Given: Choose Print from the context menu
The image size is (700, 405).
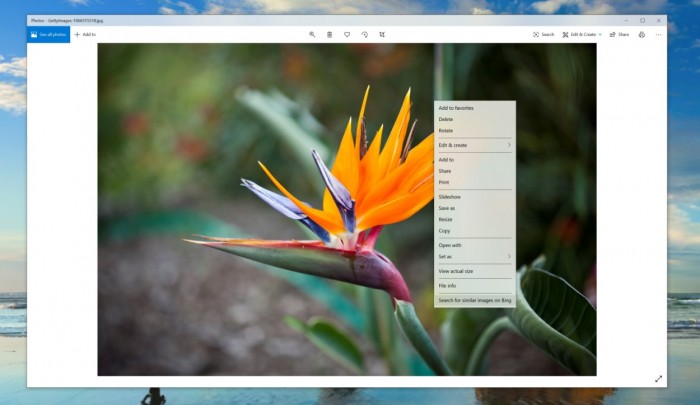Looking at the screenshot, I should coord(474,182).
